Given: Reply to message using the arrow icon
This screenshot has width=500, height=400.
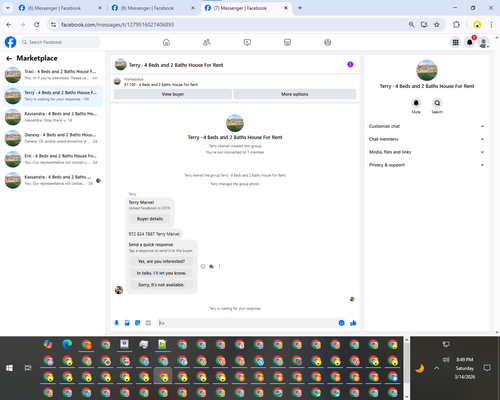Looking at the screenshot, I should pos(211,266).
